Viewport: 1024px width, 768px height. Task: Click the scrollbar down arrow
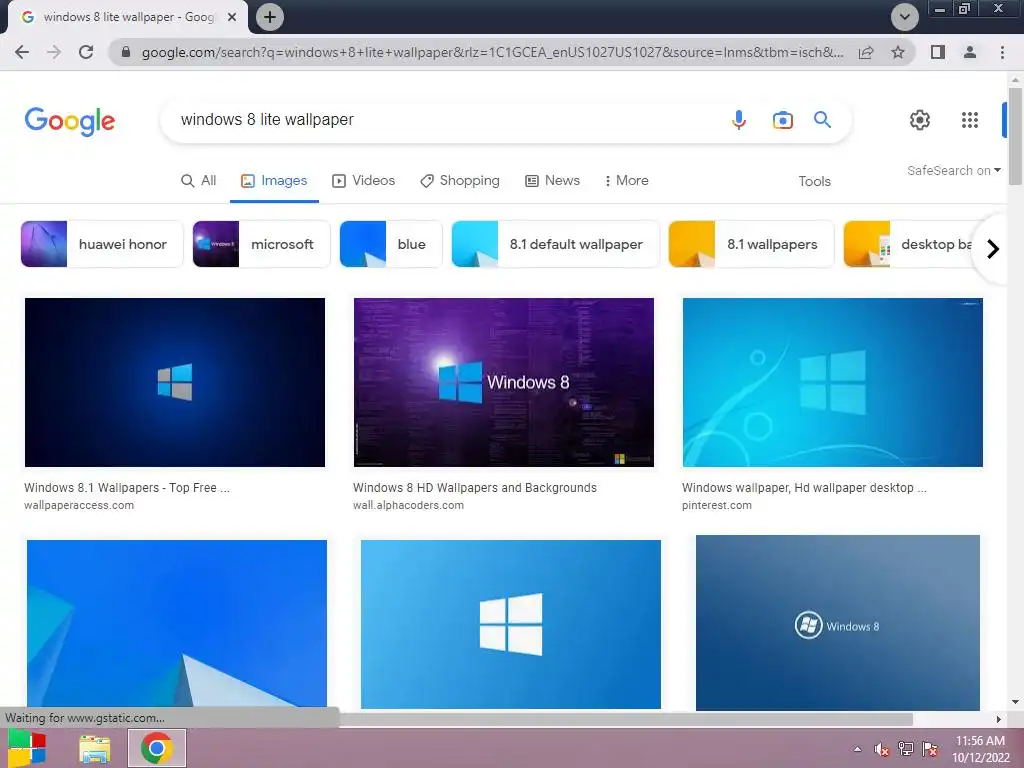(x=1015, y=702)
